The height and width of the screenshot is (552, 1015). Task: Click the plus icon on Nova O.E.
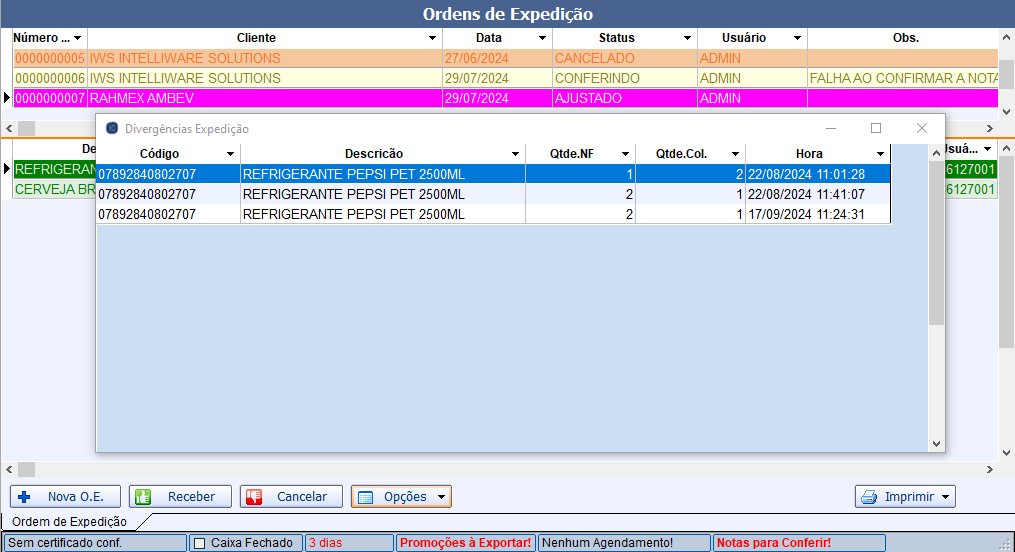[25, 497]
